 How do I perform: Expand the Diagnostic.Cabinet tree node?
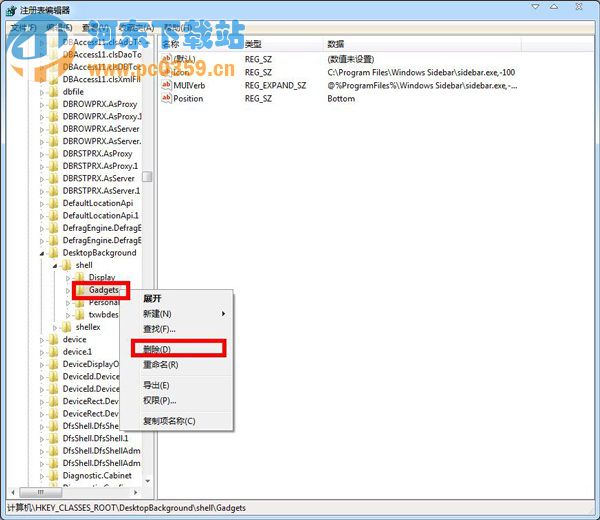pyautogui.click(x=42, y=476)
